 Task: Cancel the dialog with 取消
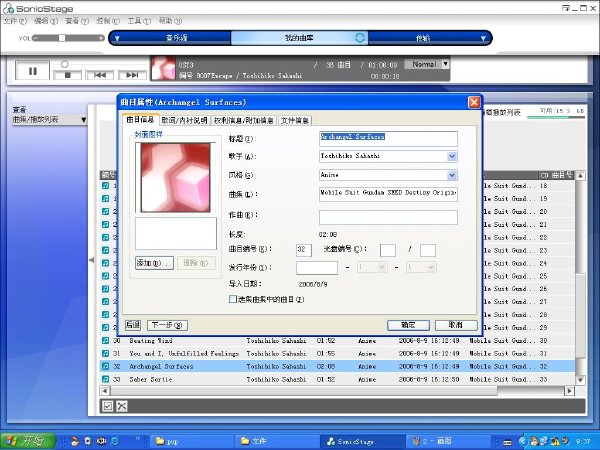456,325
